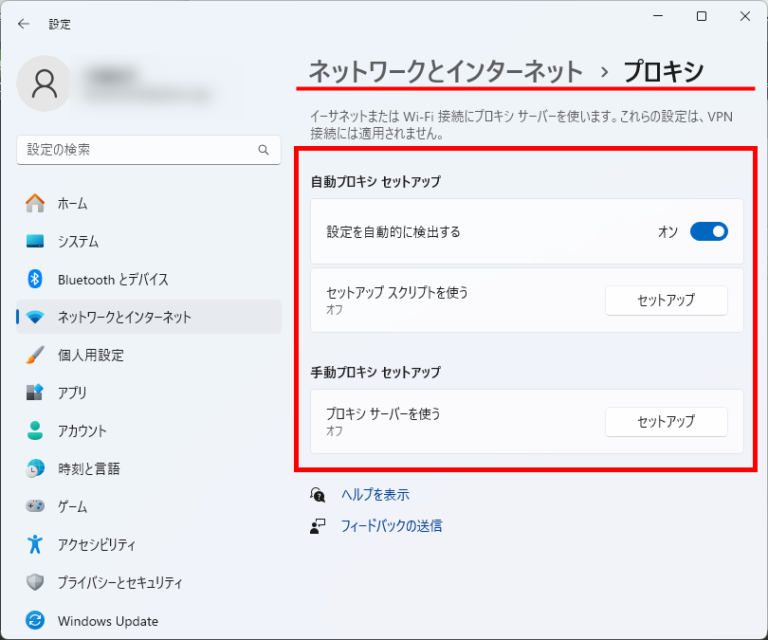Click the help headset icon
The image size is (768, 640).
pos(317,495)
